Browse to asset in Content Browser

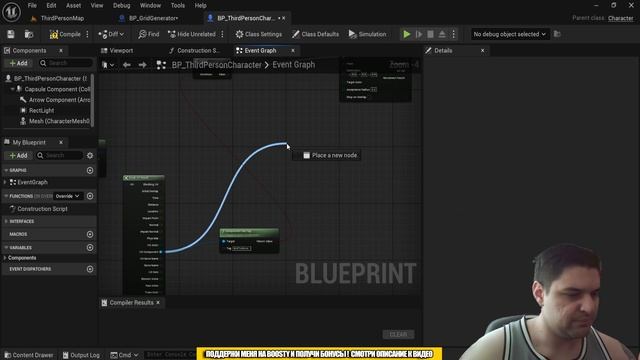[x=29, y=34]
